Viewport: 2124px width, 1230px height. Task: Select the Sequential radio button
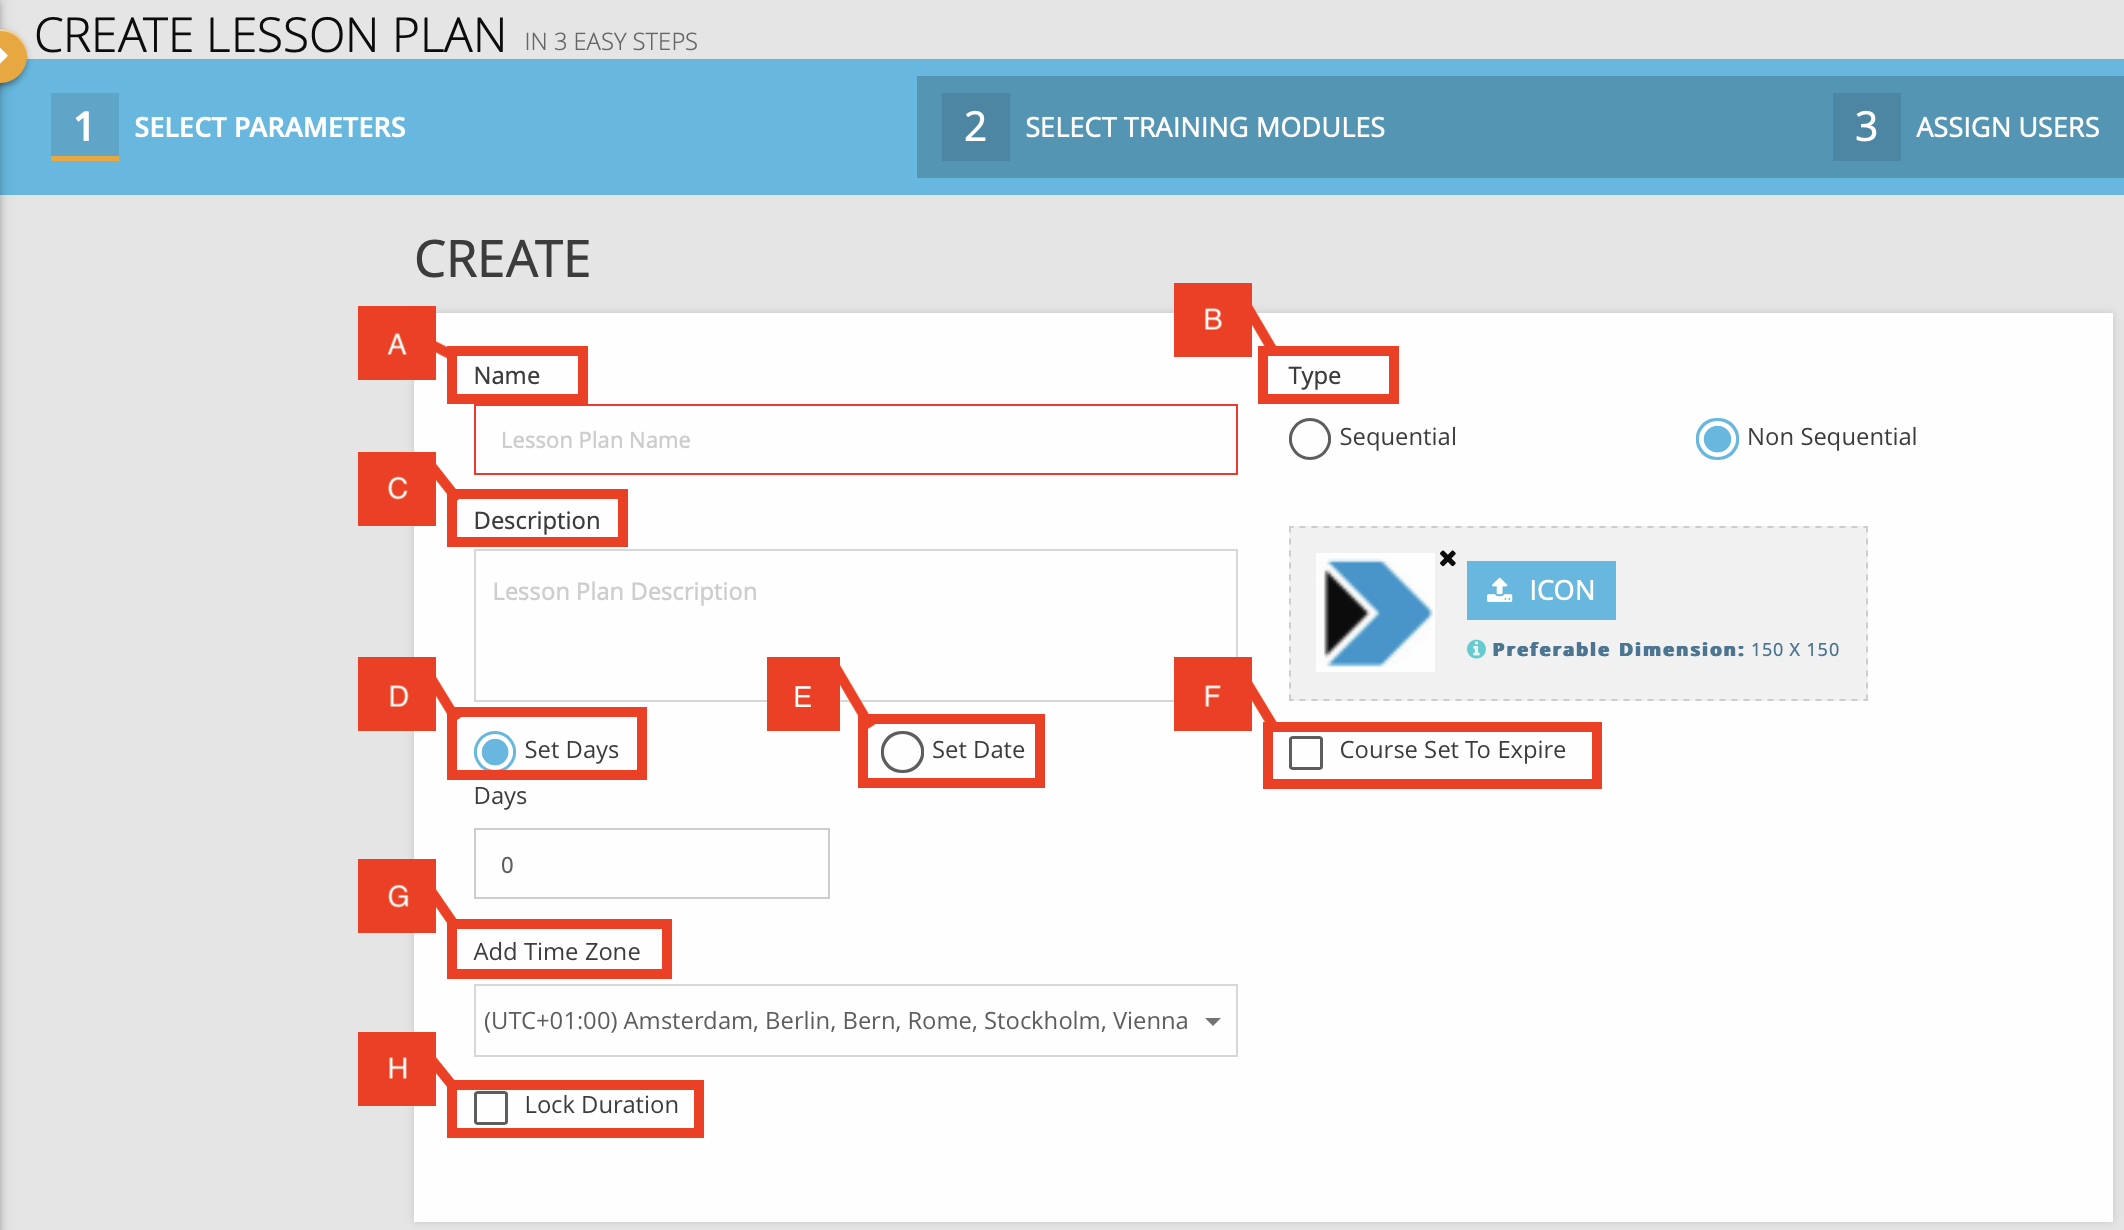pyautogui.click(x=1309, y=438)
